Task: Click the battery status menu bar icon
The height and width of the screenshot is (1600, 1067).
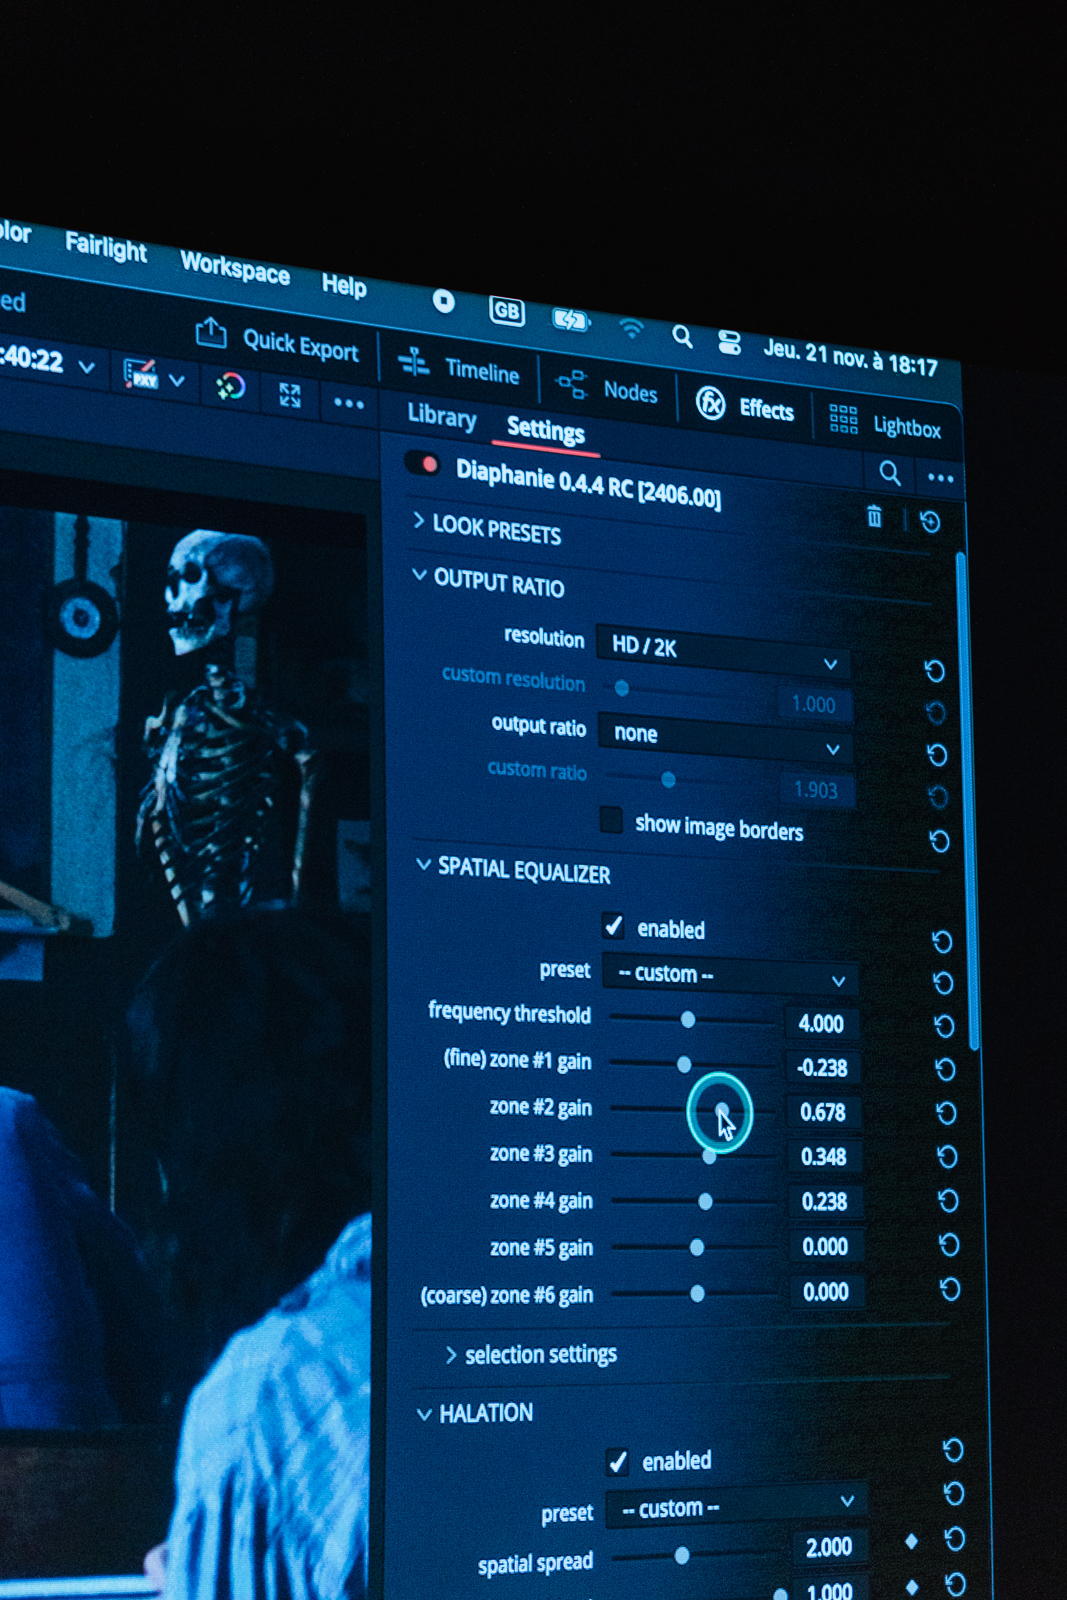Action: click(571, 320)
